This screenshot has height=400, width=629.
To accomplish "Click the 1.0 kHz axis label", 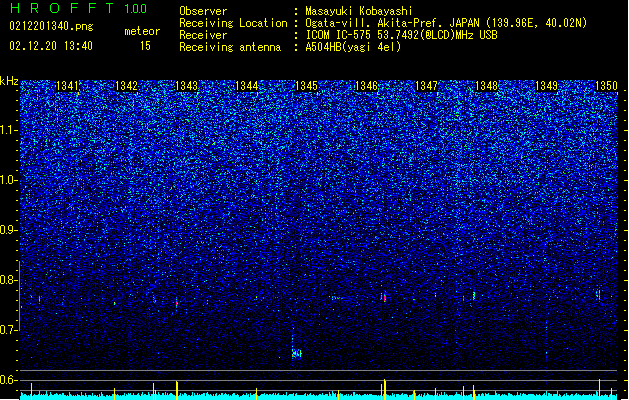I will point(9,180).
